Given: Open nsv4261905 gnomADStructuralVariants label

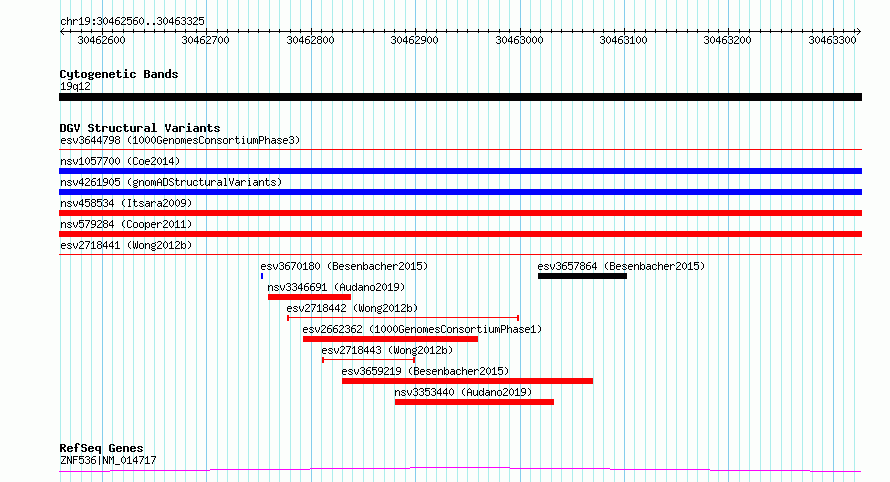Looking at the screenshot, I should point(171,182).
